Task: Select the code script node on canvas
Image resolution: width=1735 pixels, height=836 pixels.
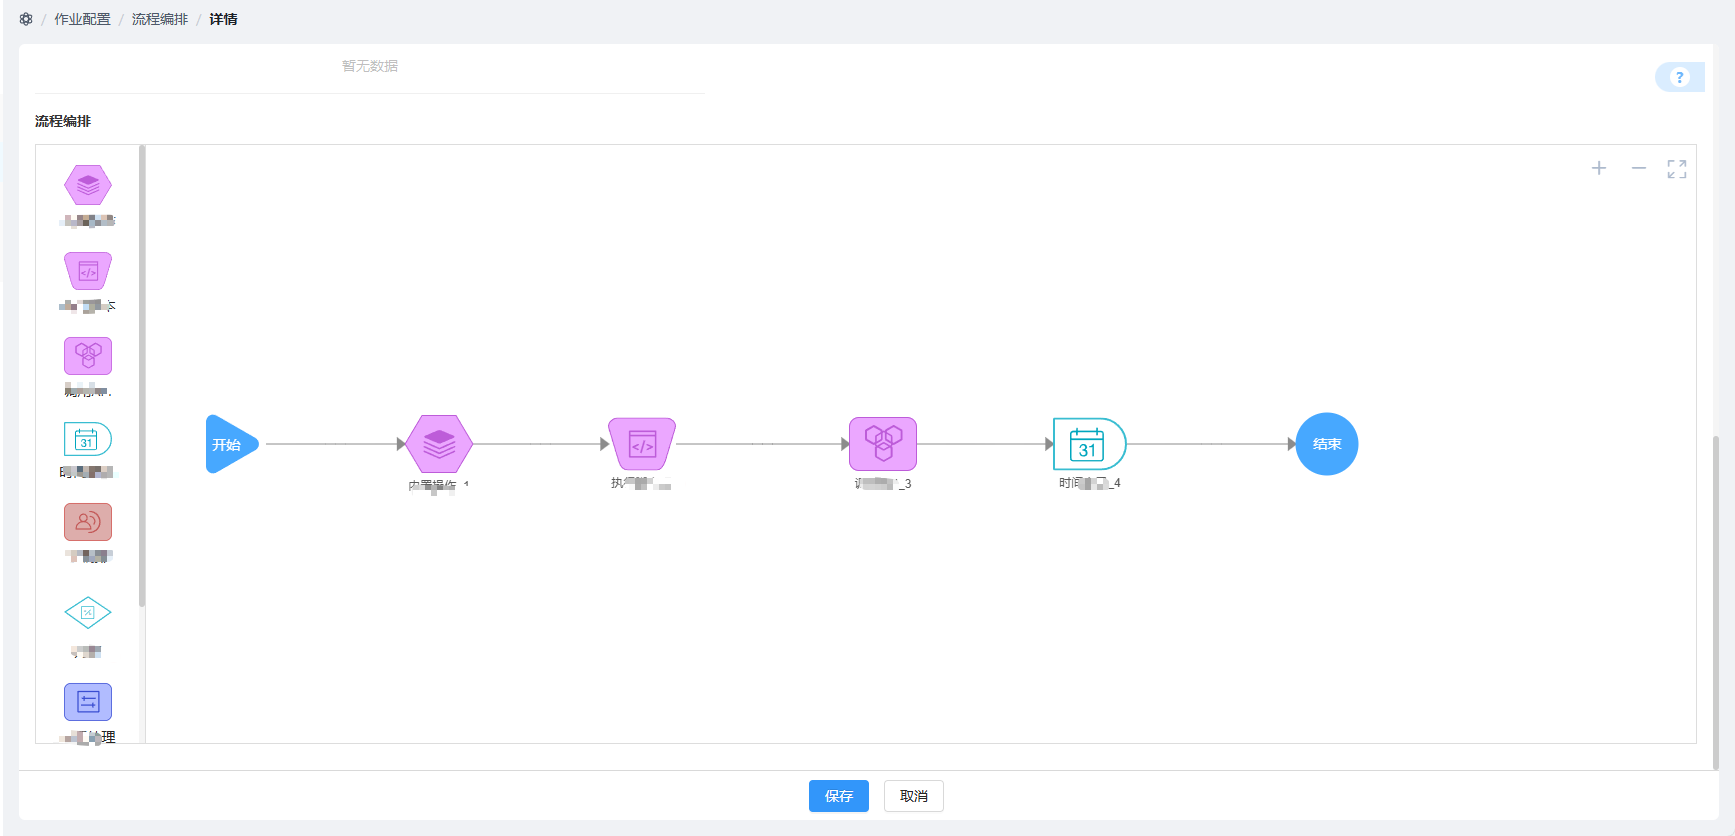Action: click(642, 444)
